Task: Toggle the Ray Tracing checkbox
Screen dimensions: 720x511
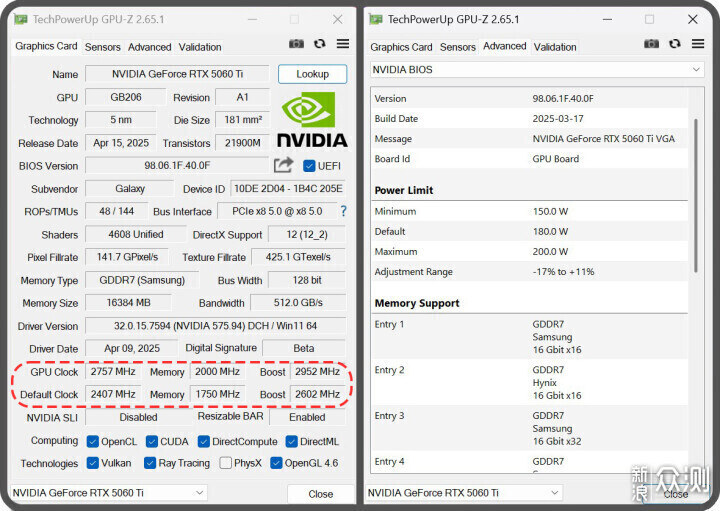Action: 150,463
